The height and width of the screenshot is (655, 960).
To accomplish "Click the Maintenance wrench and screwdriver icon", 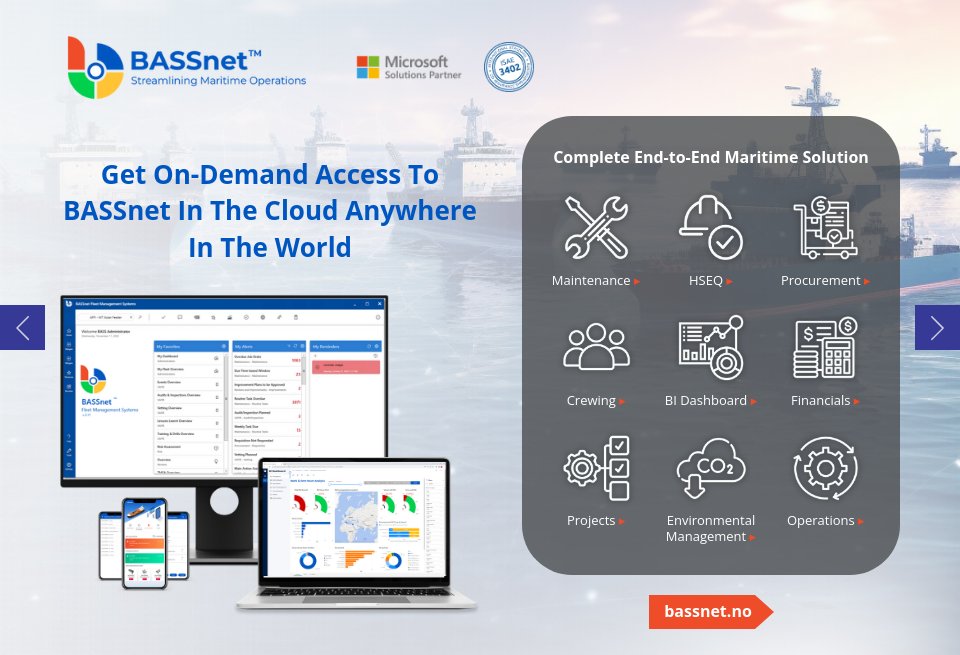I will point(596,228).
